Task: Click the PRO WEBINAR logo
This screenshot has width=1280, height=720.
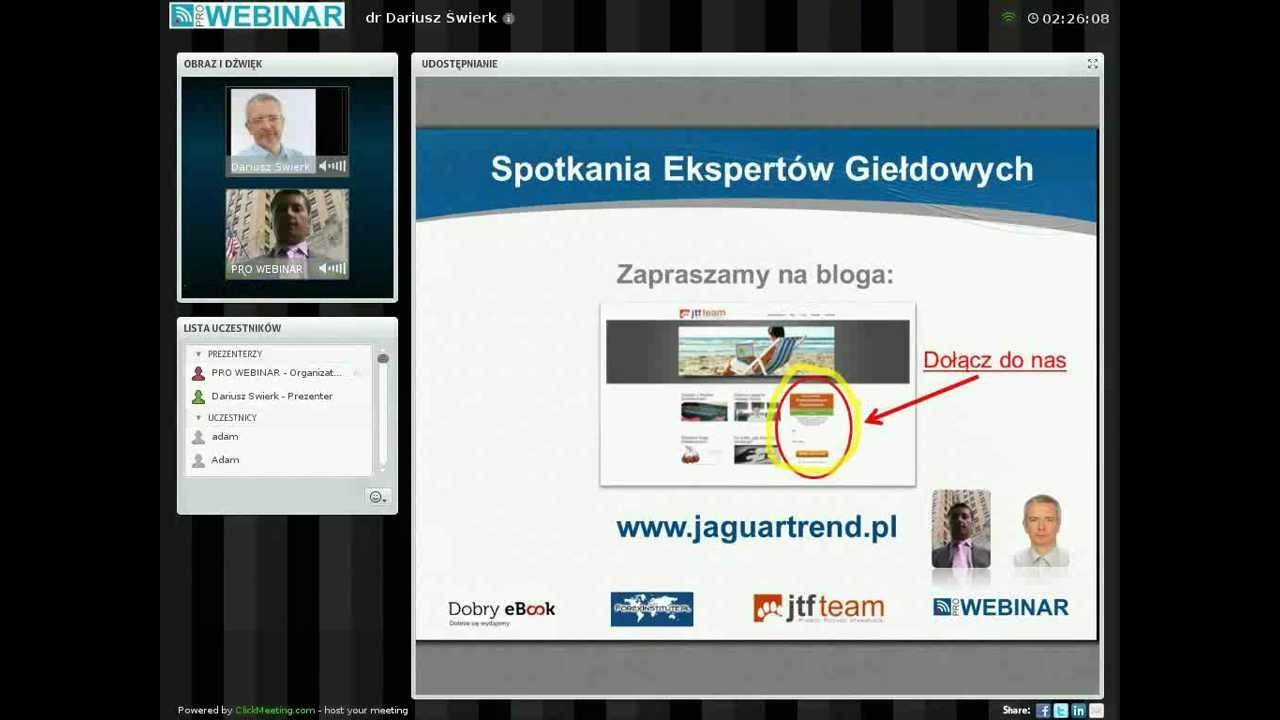Action: (x=257, y=15)
